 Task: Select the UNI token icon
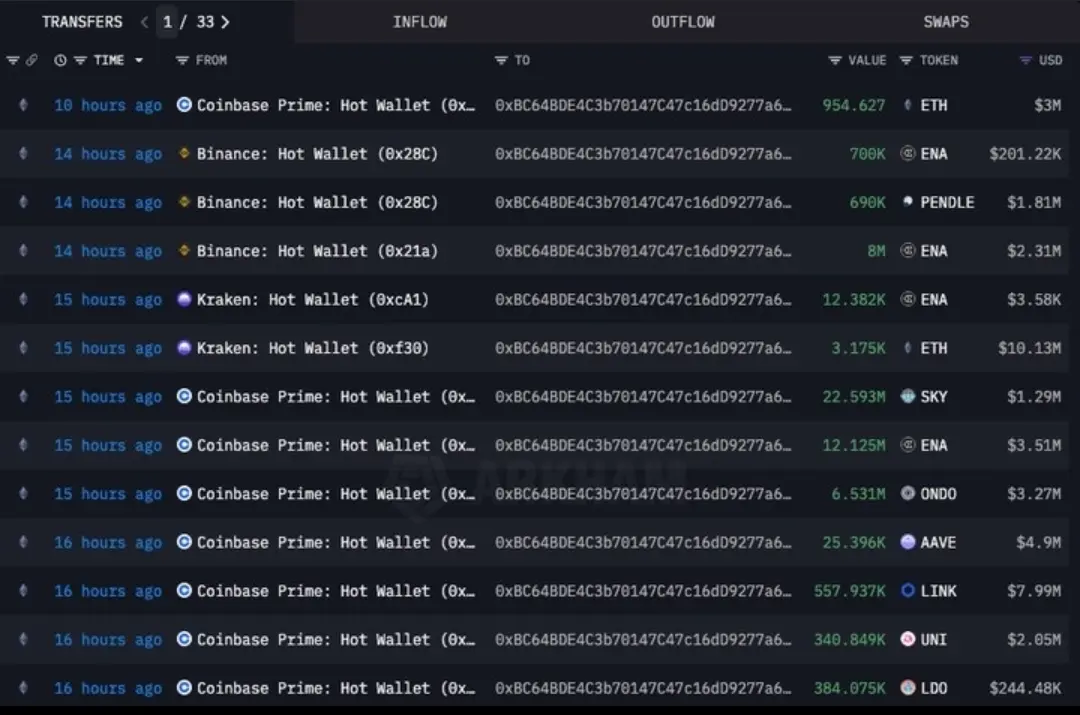[908, 640]
